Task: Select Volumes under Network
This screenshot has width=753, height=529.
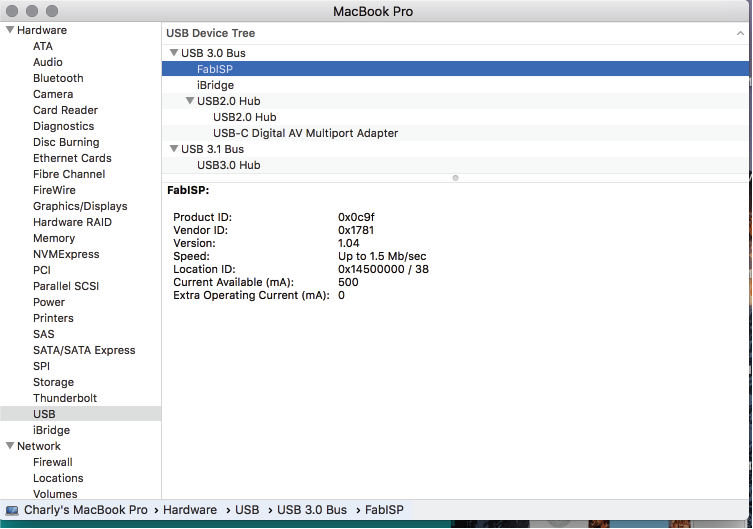Action: click(x=55, y=494)
